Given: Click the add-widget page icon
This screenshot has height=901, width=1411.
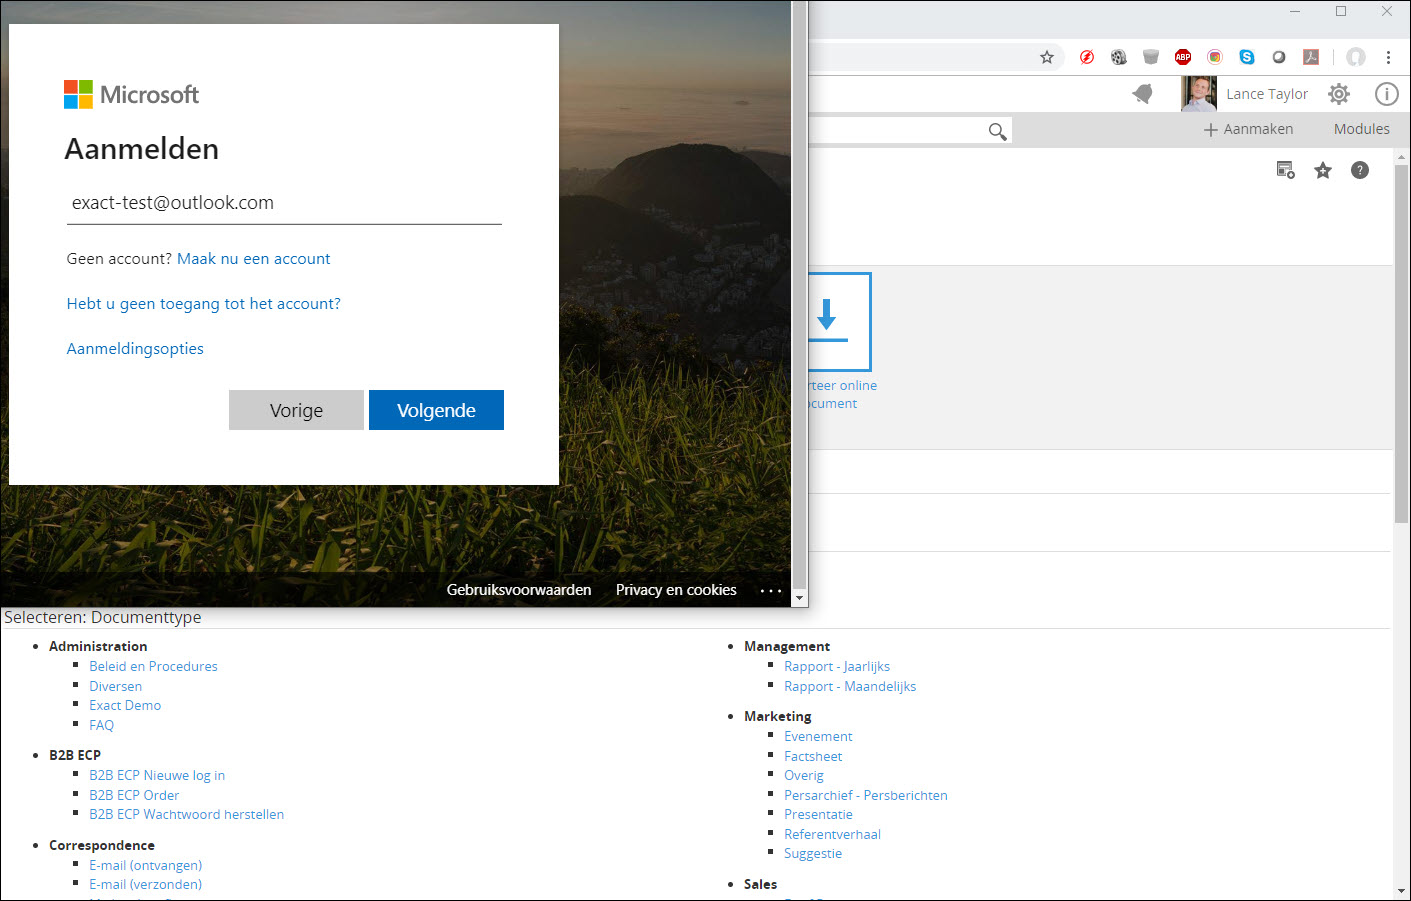Looking at the screenshot, I should point(1286,170).
